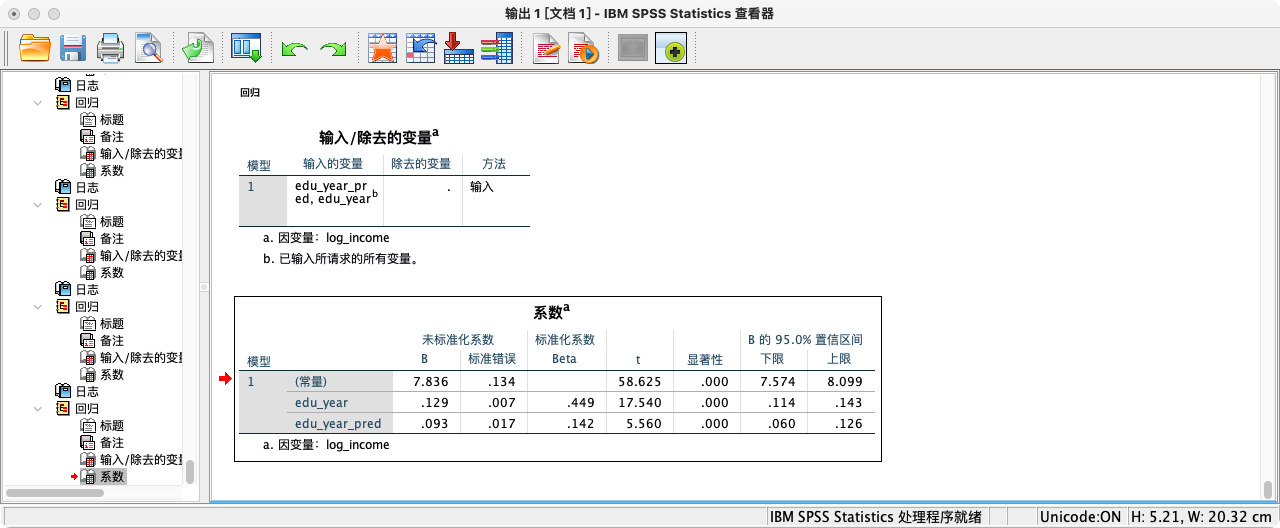This screenshot has width=1280, height=528.
Task: Click the 标准化系数 header
Action: point(565,340)
